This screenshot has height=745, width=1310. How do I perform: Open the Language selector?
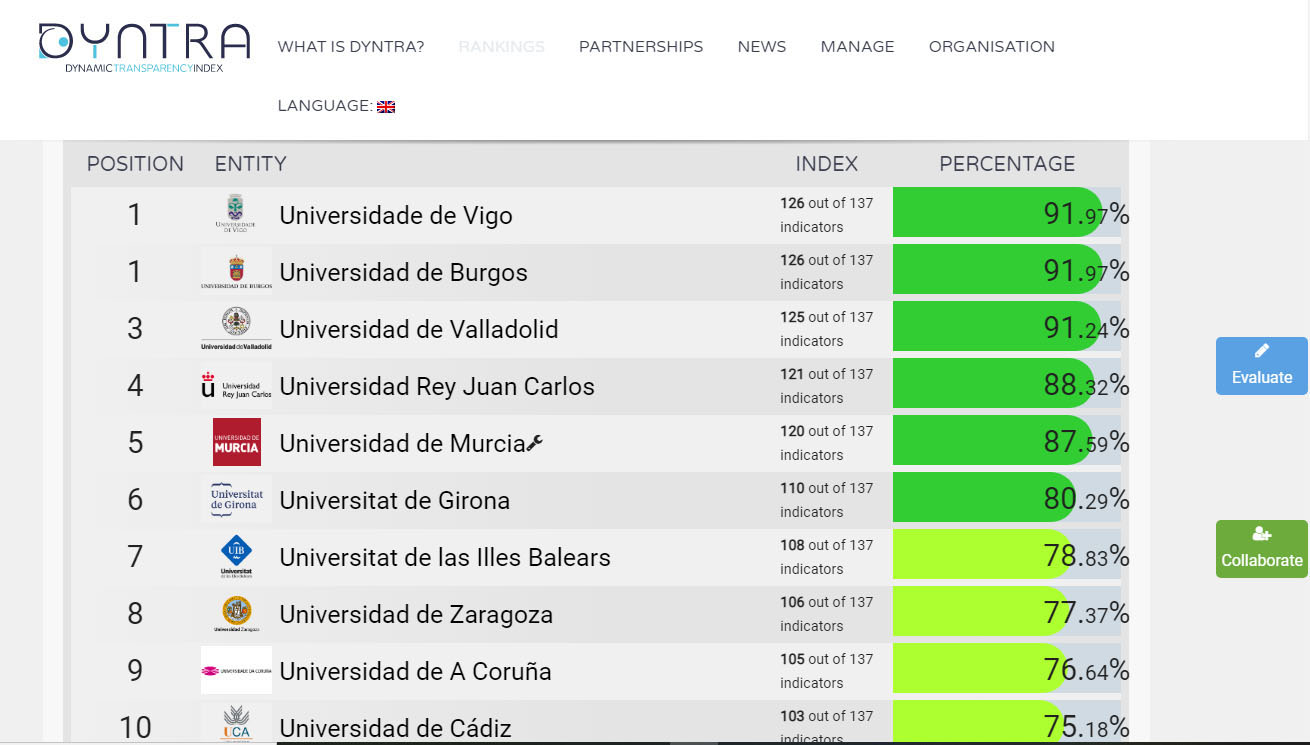point(336,106)
